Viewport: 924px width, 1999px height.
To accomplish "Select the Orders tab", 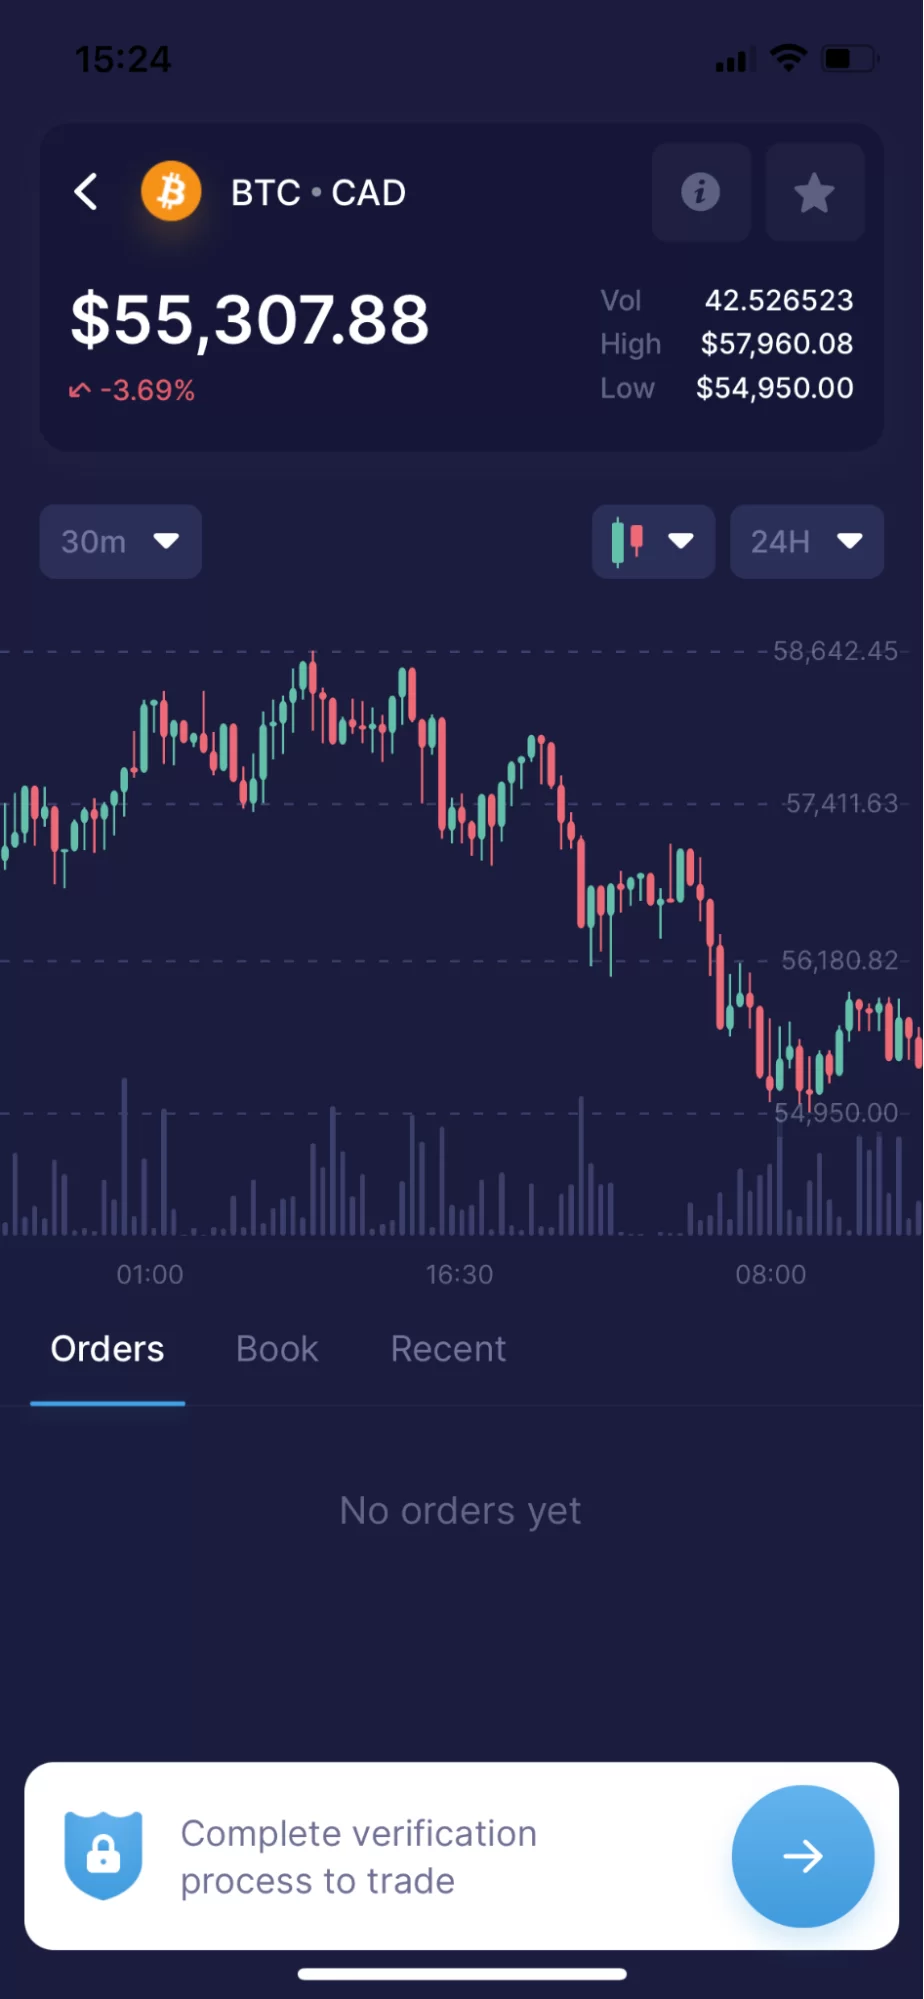I will [x=108, y=1349].
